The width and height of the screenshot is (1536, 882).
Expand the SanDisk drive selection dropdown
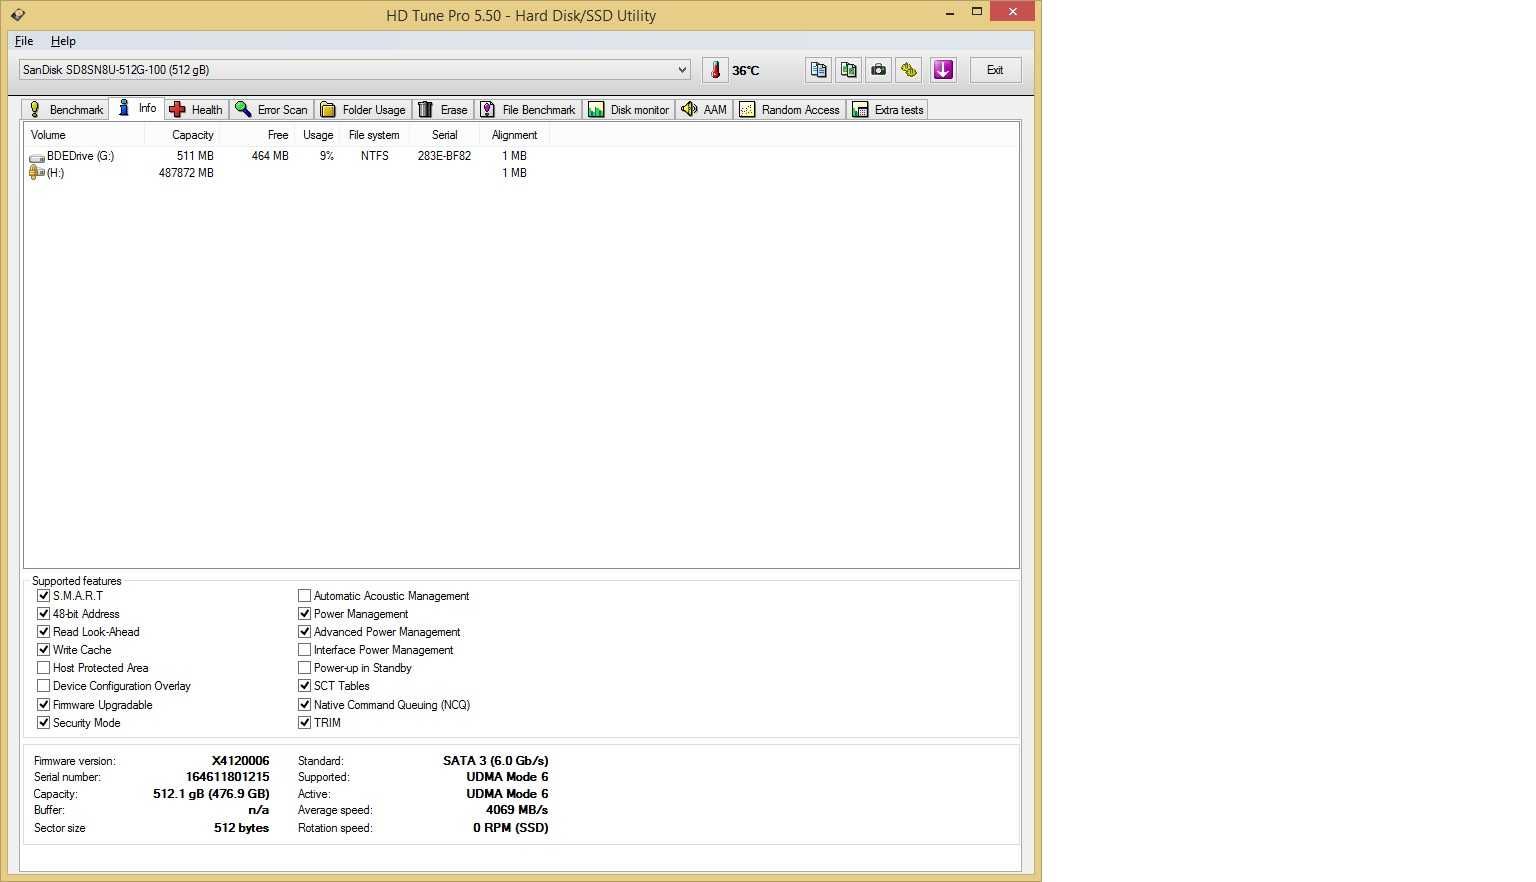[682, 70]
